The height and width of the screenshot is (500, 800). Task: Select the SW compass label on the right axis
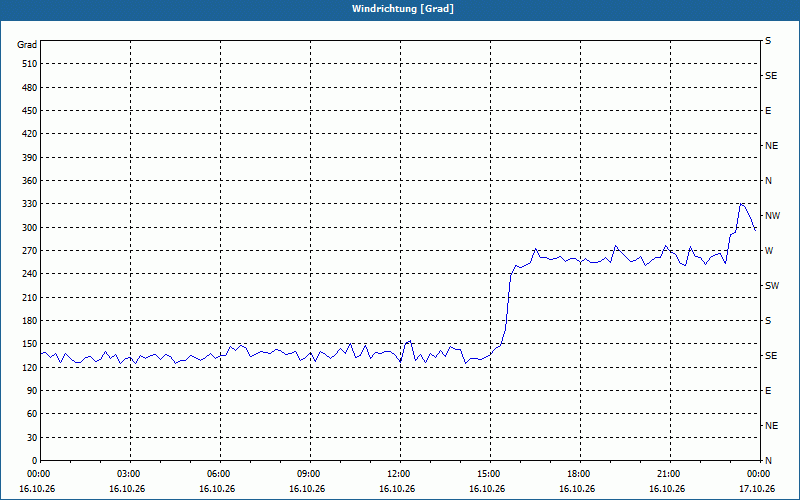point(772,286)
